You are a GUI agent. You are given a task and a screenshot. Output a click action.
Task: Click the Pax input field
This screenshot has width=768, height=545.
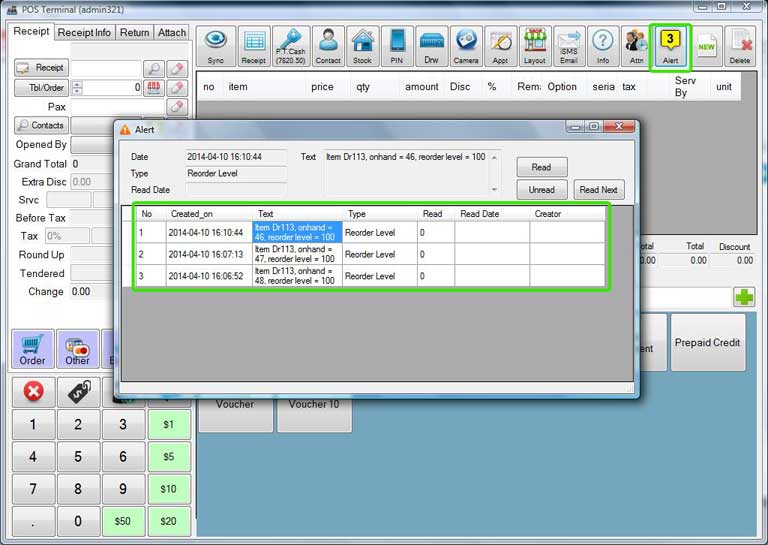(x=118, y=107)
